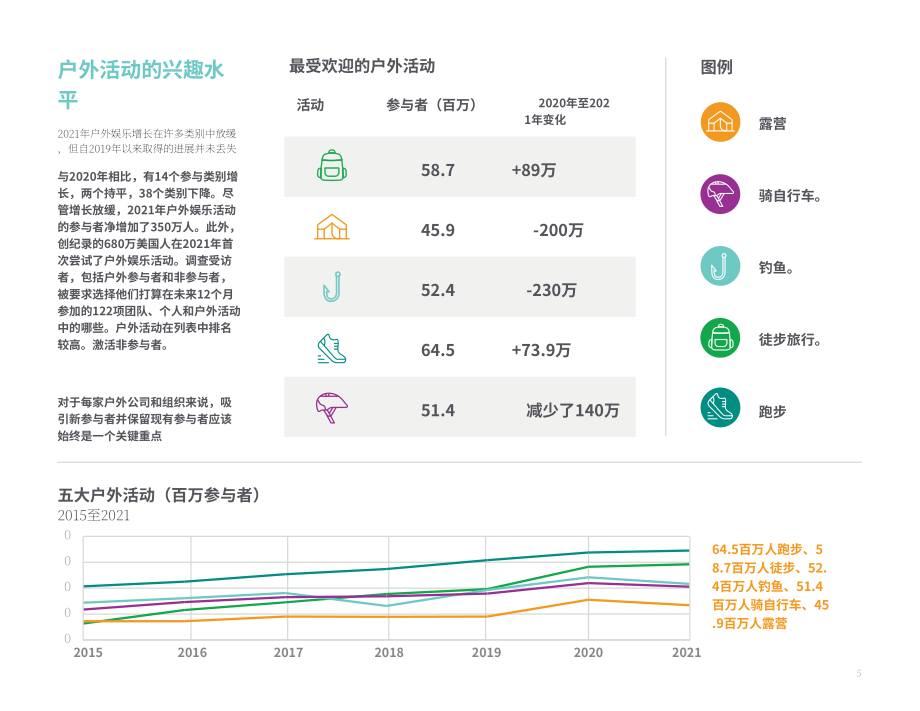Click the 活动 column header
Image resolution: width=920 pixels, height=711 pixels.
click(x=310, y=105)
